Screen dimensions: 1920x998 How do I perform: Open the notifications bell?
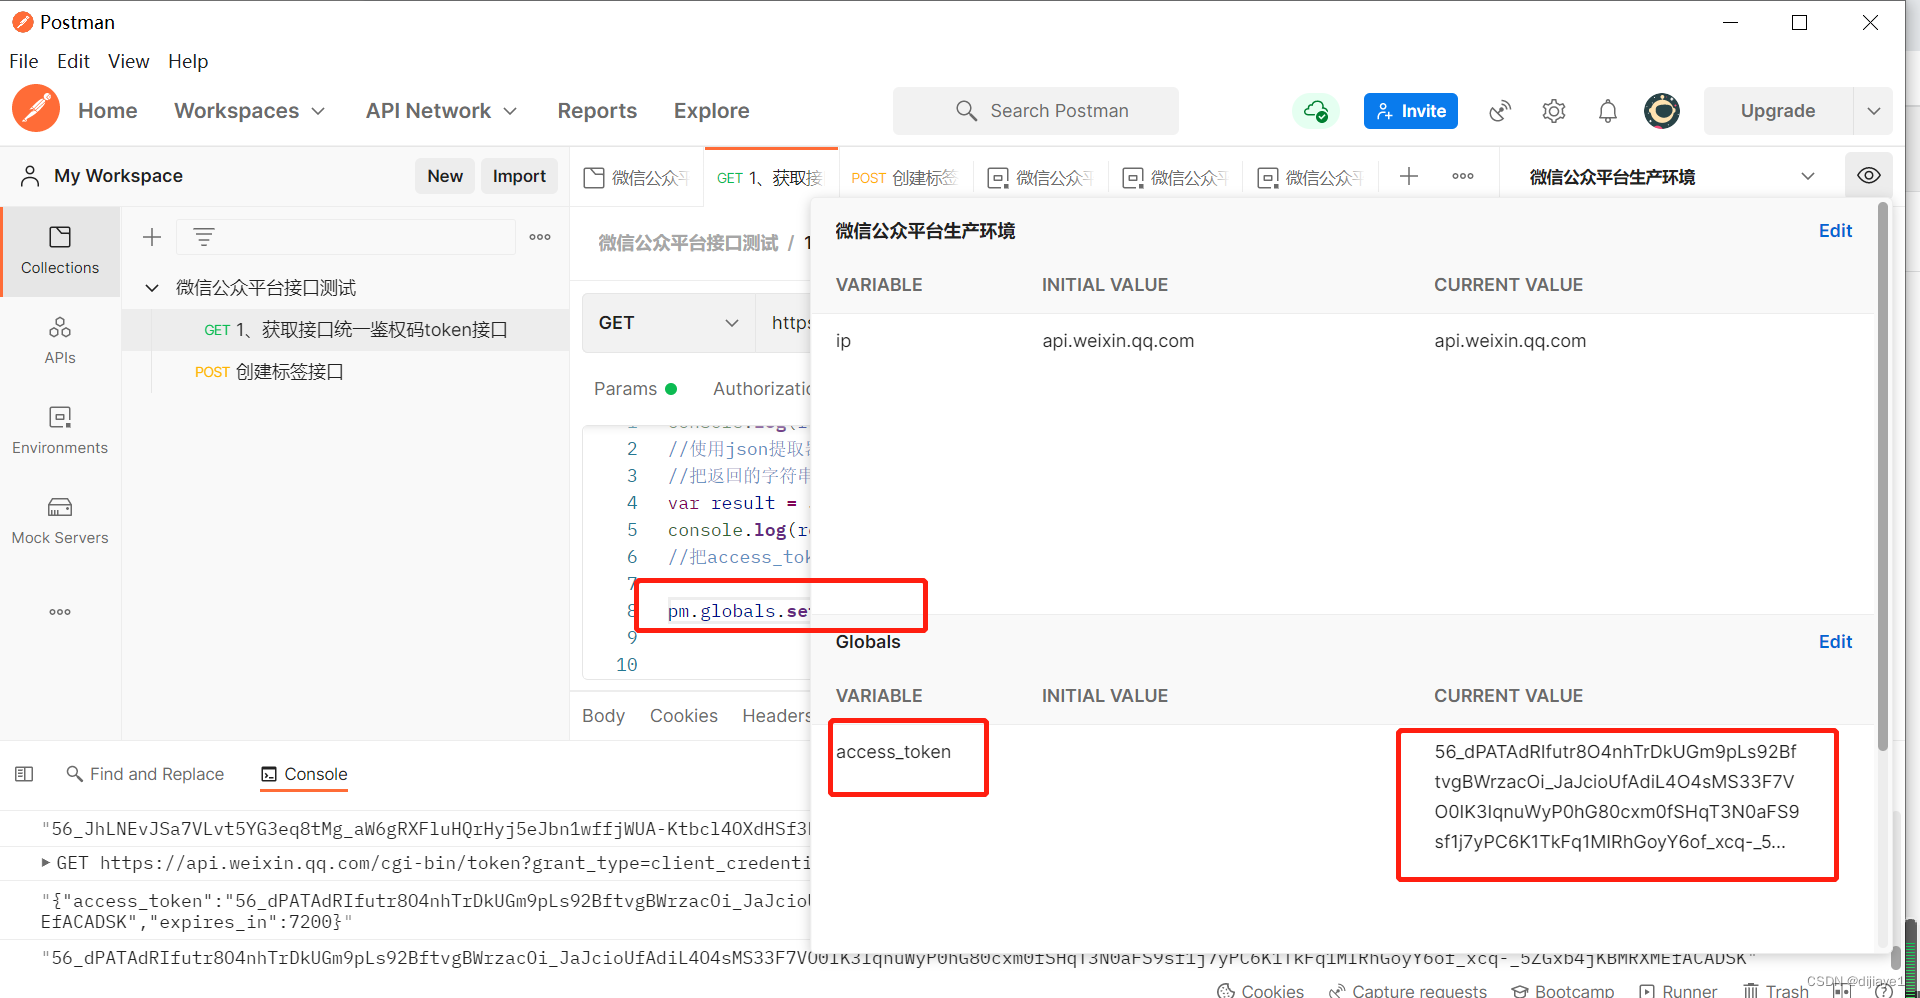point(1607,111)
